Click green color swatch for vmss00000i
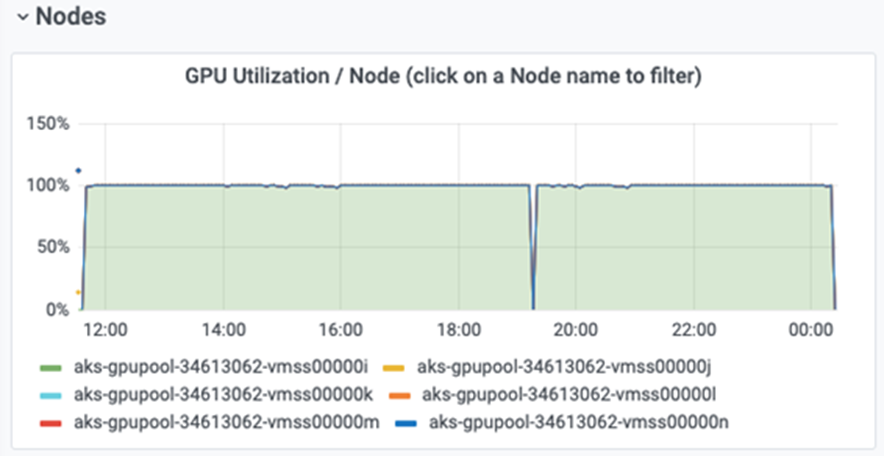884x456 pixels. click(52, 368)
